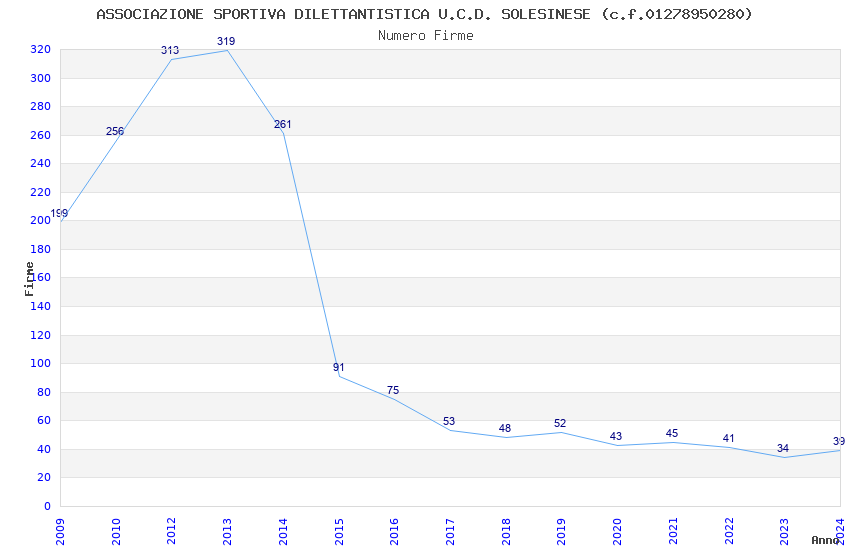Click the y-axis value 180
This screenshot has width=850, height=550.
coord(41,249)
